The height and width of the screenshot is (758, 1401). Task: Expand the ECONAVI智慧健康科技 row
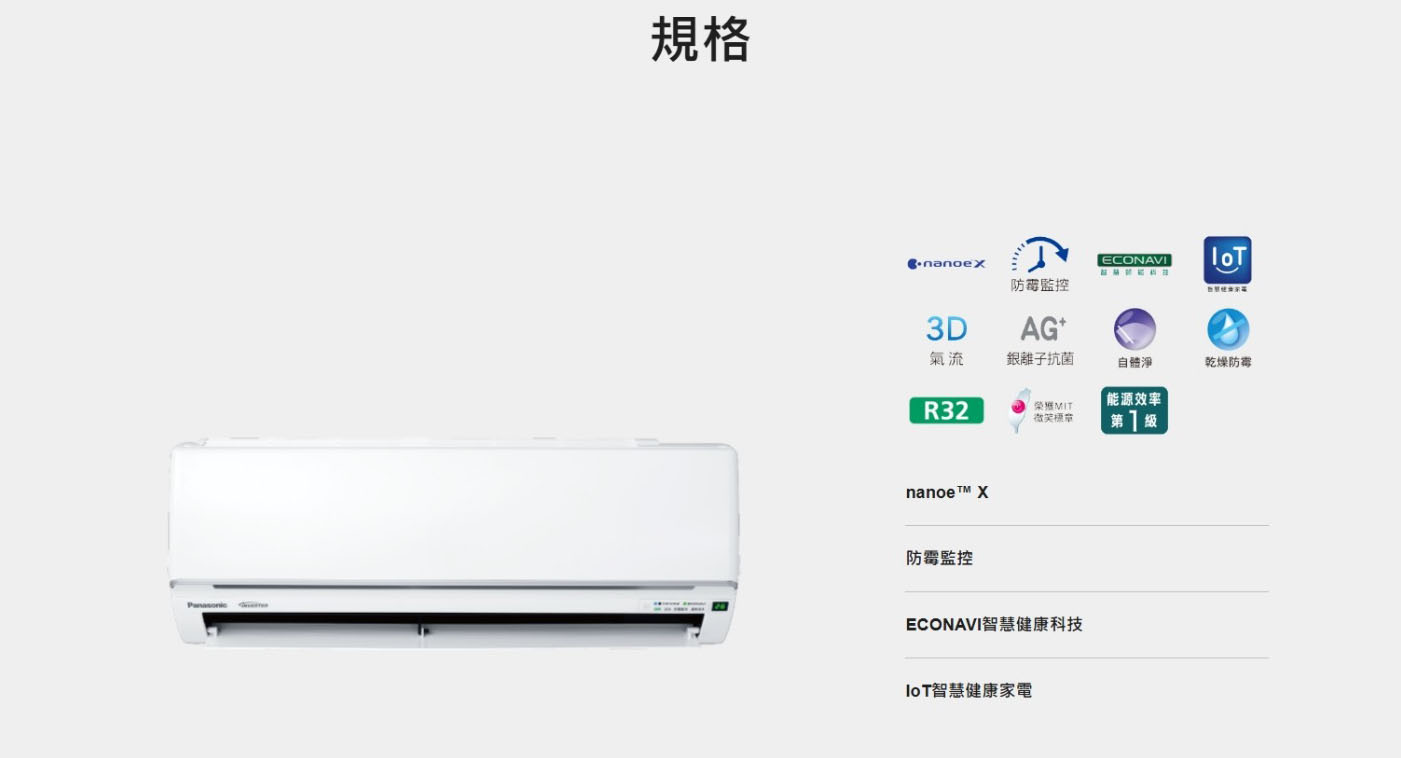pos(1086,625)
